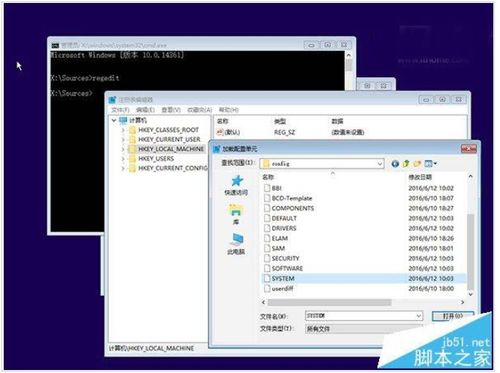
Task: Select the DRIVERS file icon
Action: tap(267, 228)
